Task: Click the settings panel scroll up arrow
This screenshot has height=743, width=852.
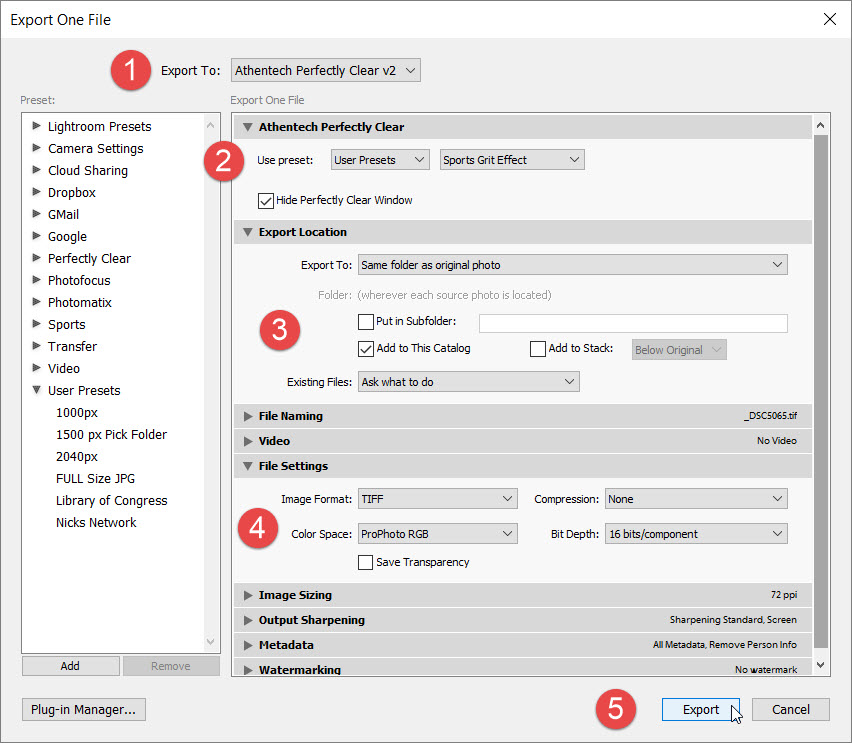Action: pyautogui.click(x=820, y=126)
